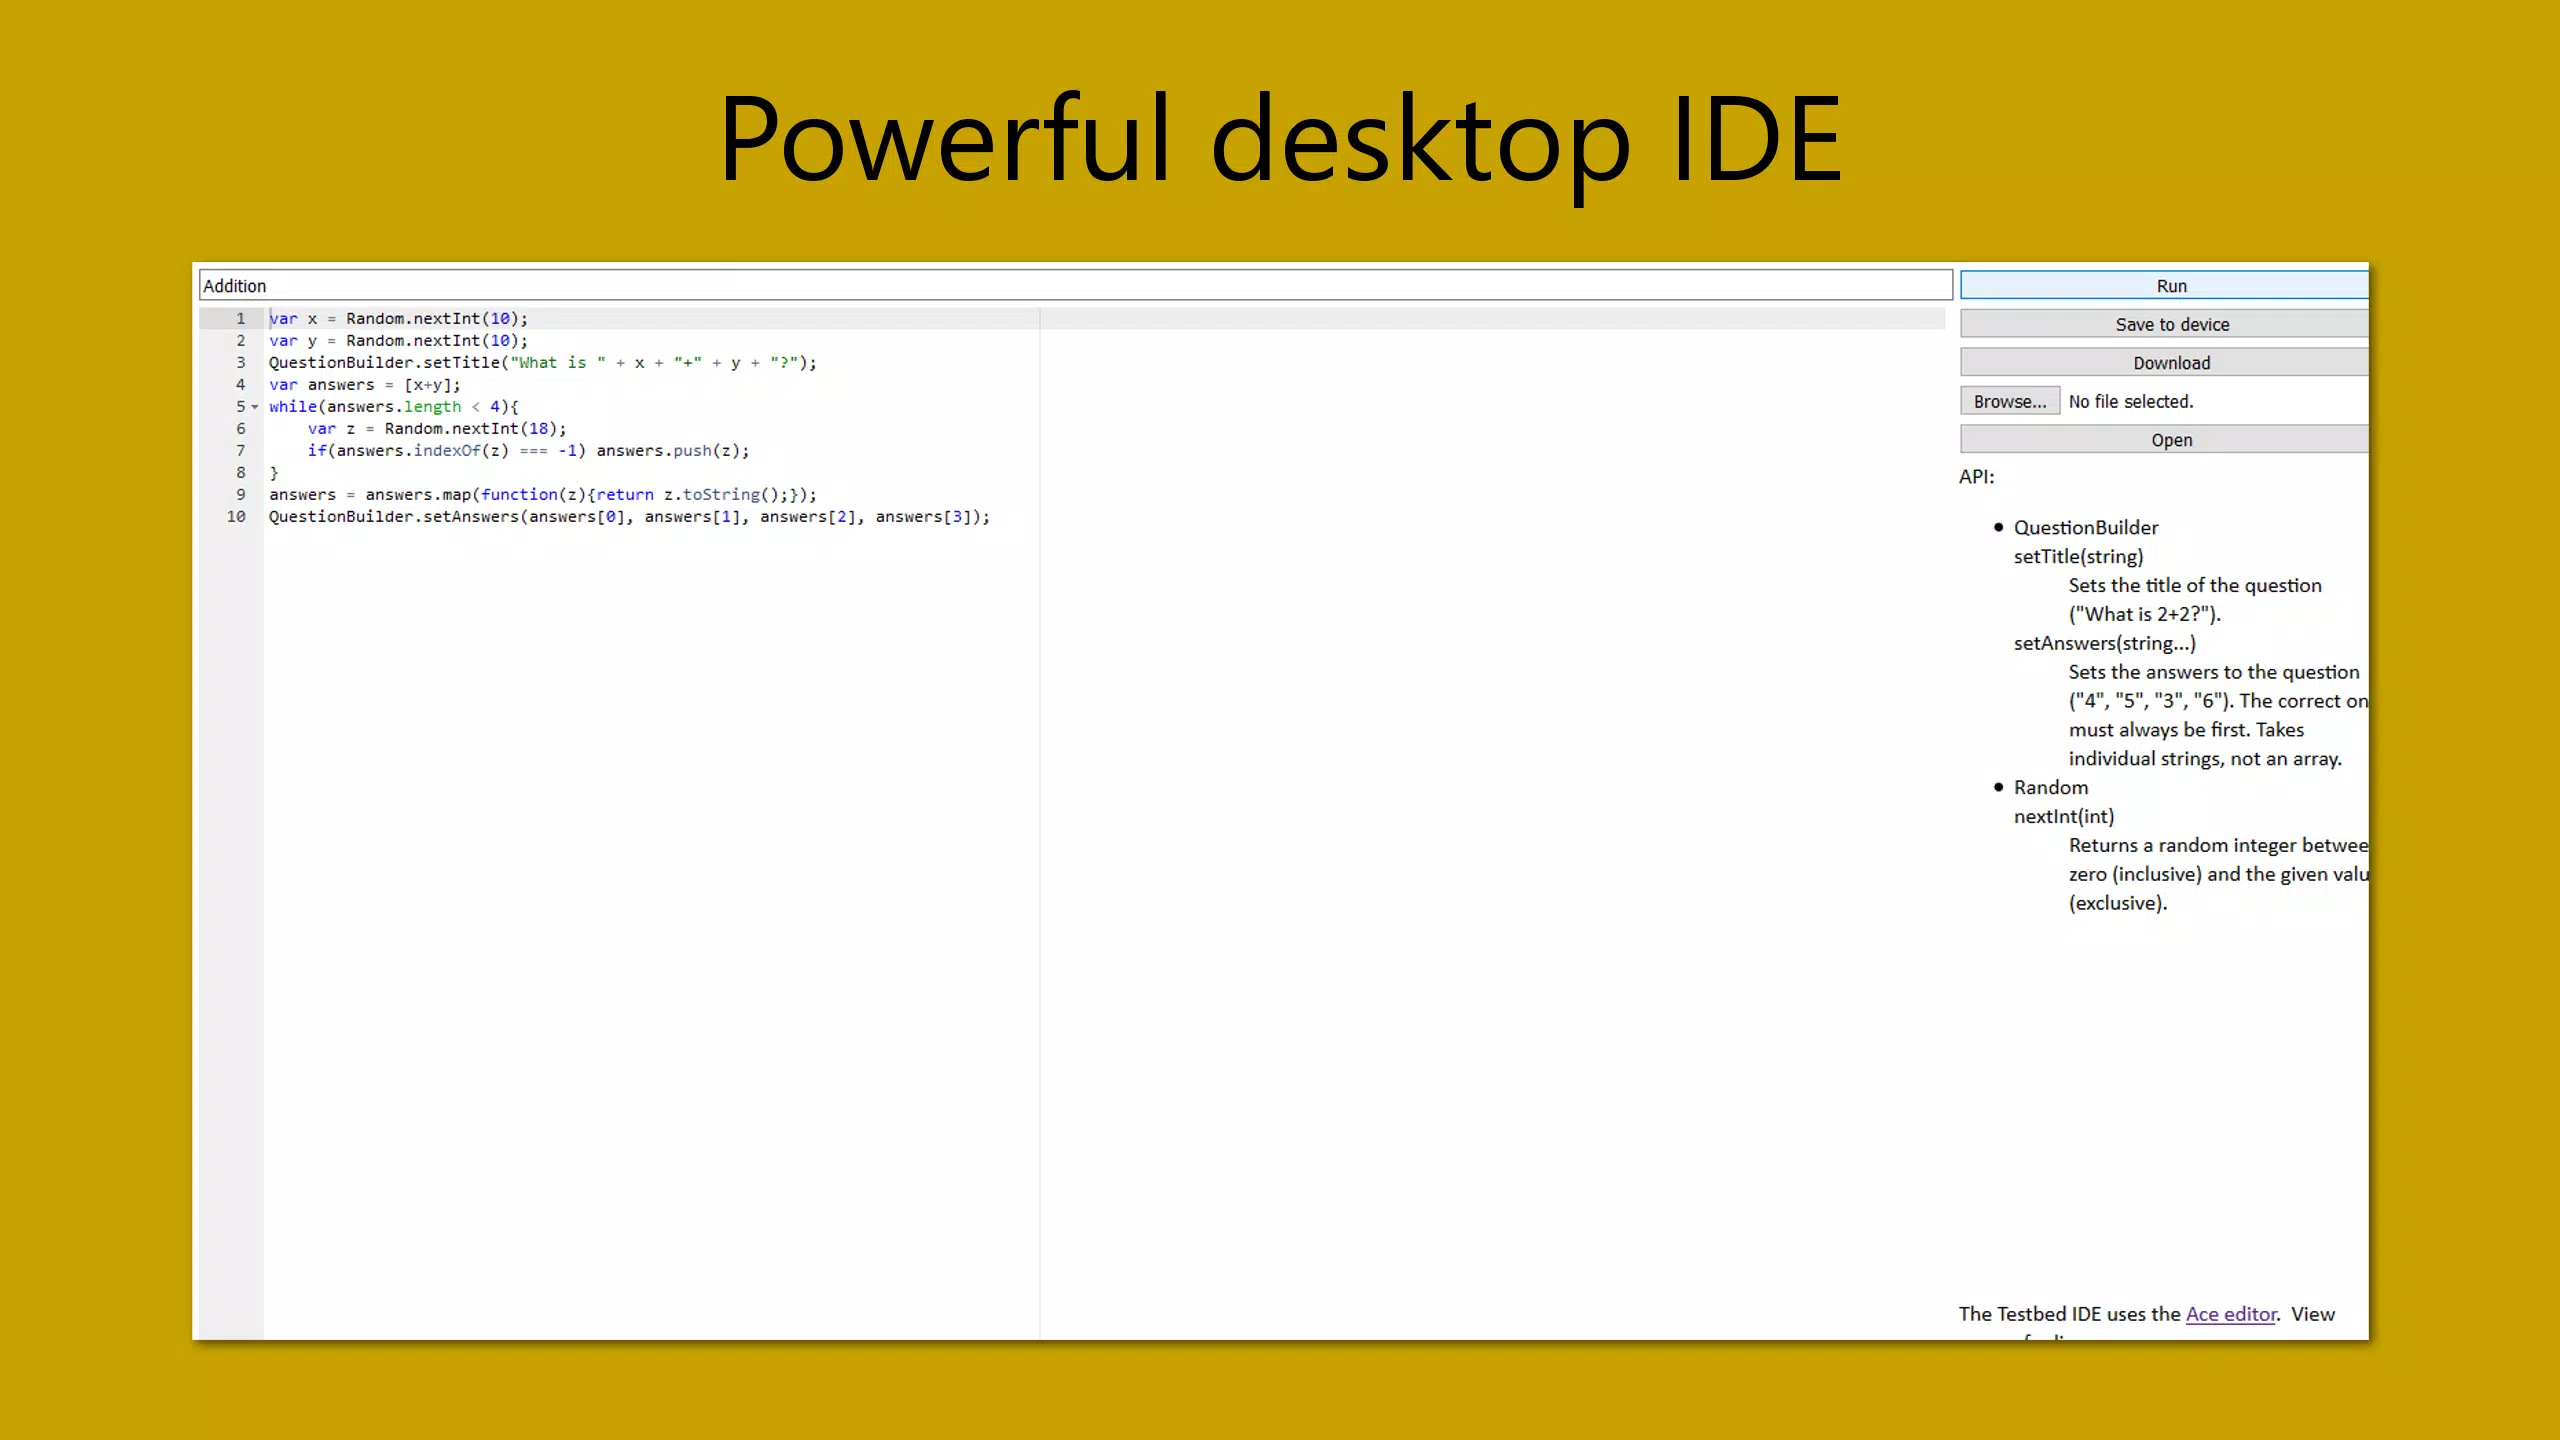Click 'No file selected.' text

2131,401
